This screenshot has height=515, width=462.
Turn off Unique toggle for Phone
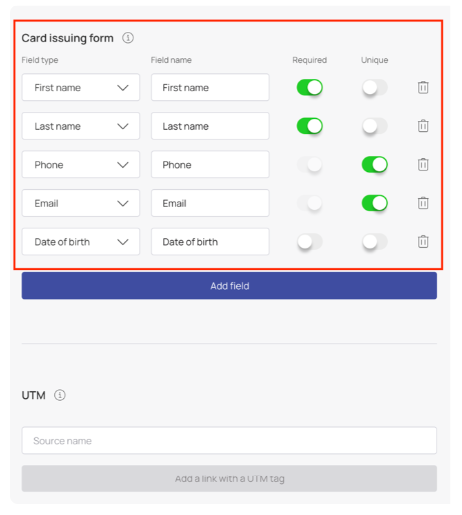click(375, 164)
